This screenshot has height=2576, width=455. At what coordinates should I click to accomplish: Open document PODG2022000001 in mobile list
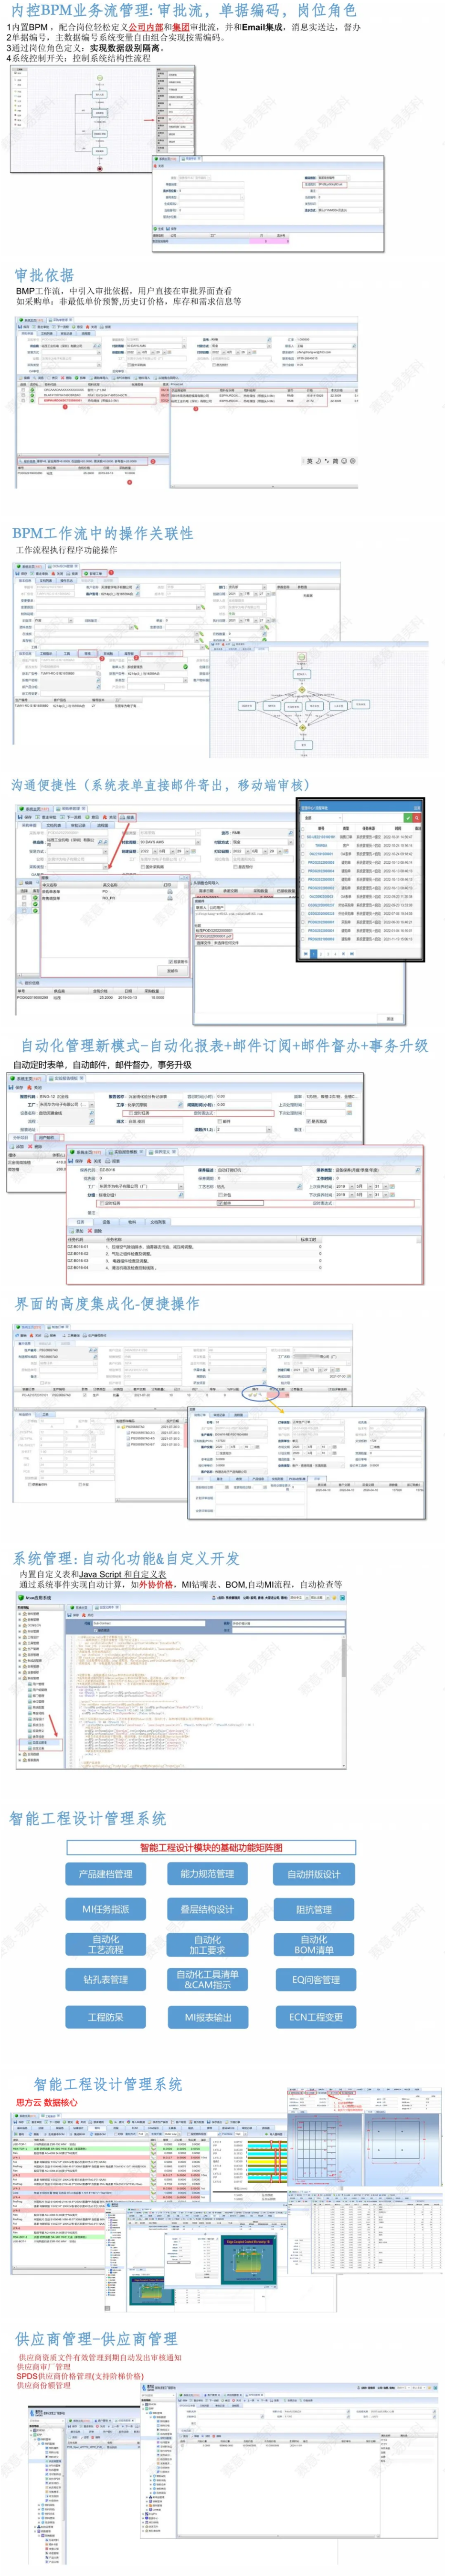322,922
